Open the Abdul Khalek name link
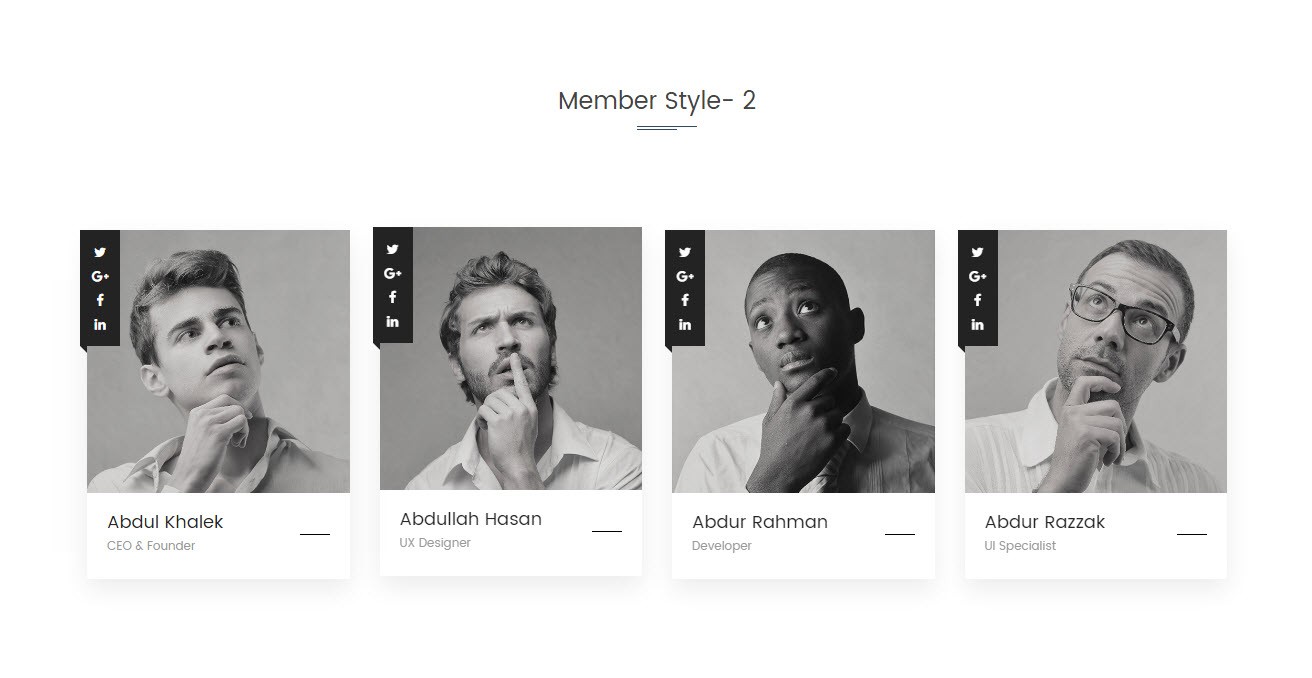 (165, 522)
